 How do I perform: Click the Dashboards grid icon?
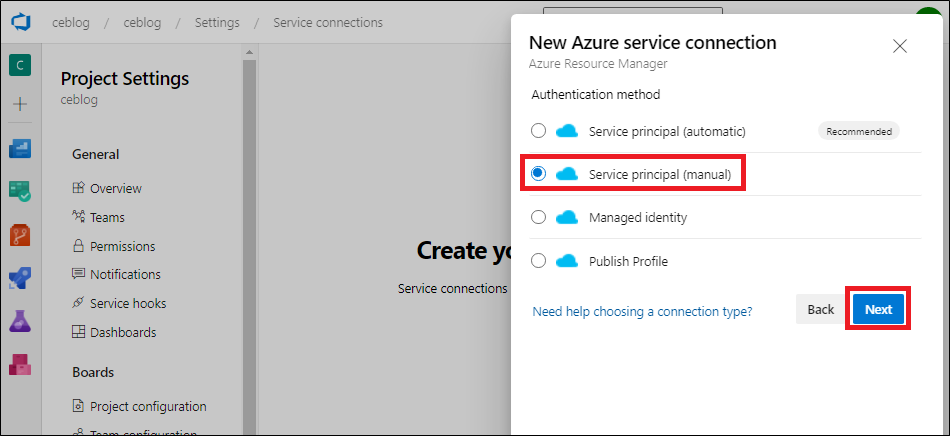(78, 332)
